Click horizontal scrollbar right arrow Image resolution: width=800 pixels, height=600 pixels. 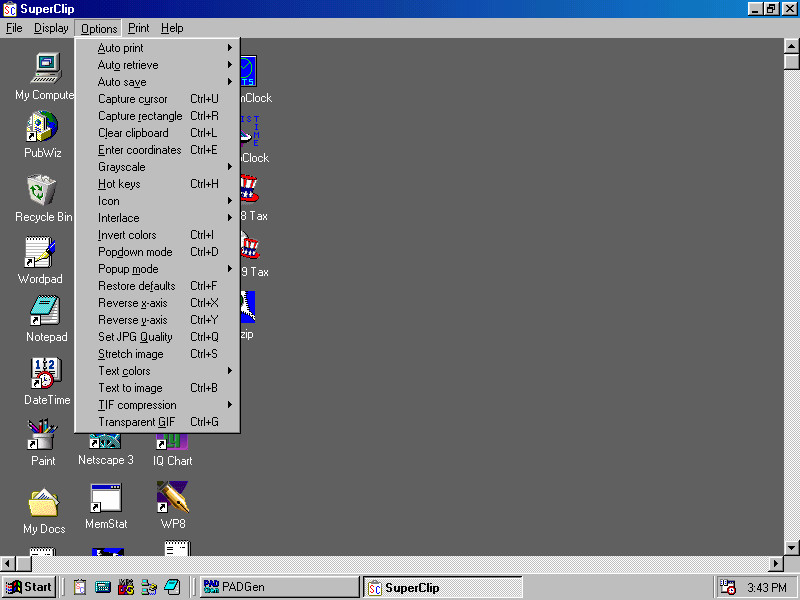pyautogui.click(x=776, y=563)
